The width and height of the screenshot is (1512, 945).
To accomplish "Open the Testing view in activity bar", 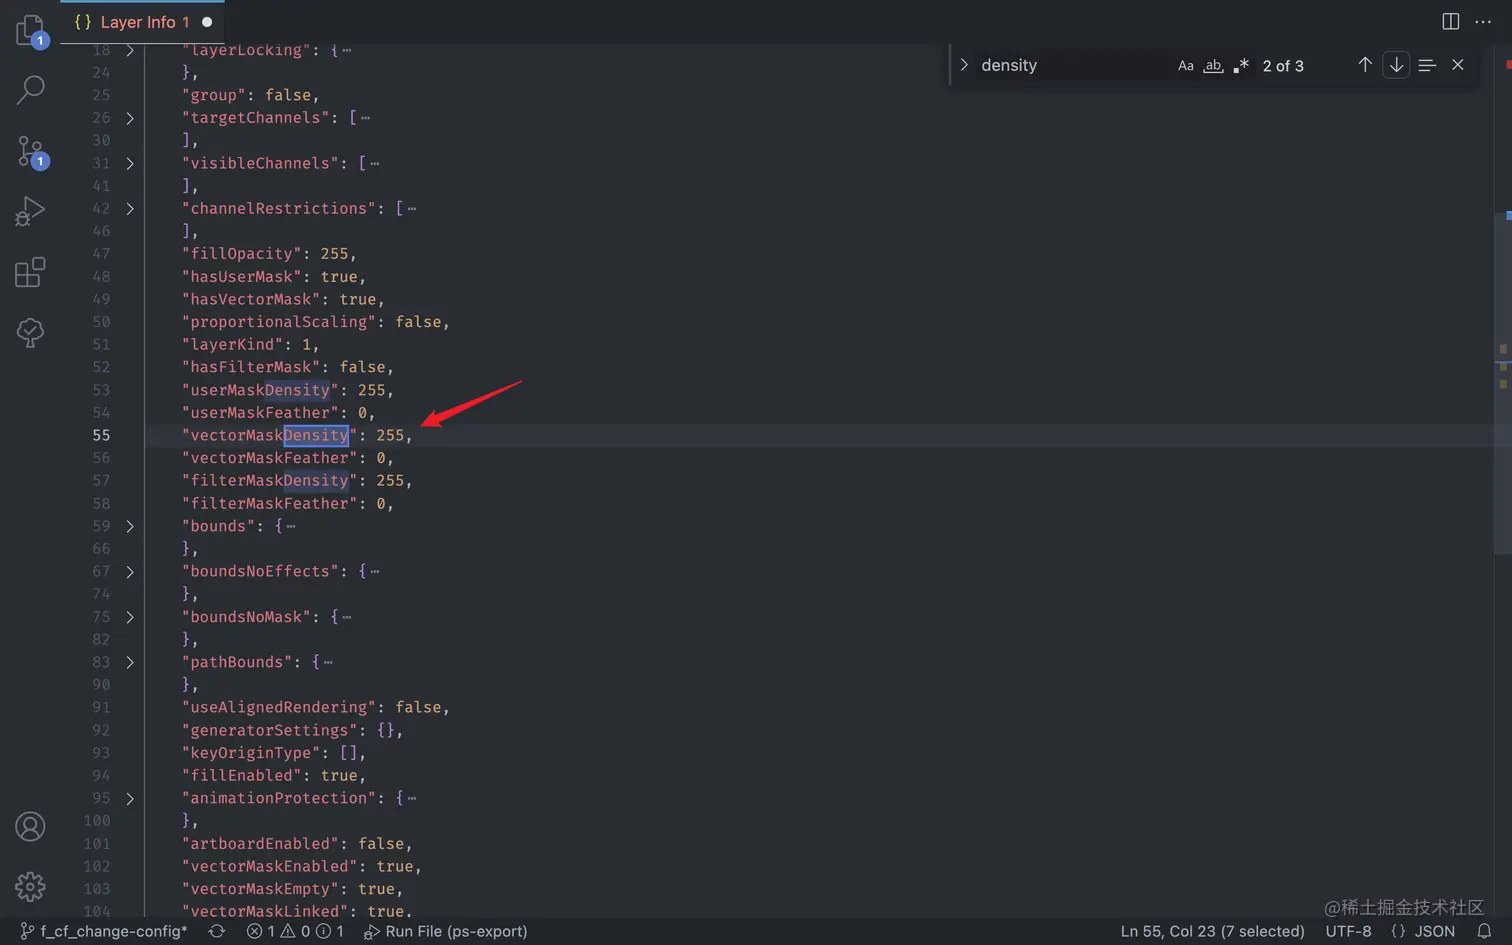I will coord(30,332).
